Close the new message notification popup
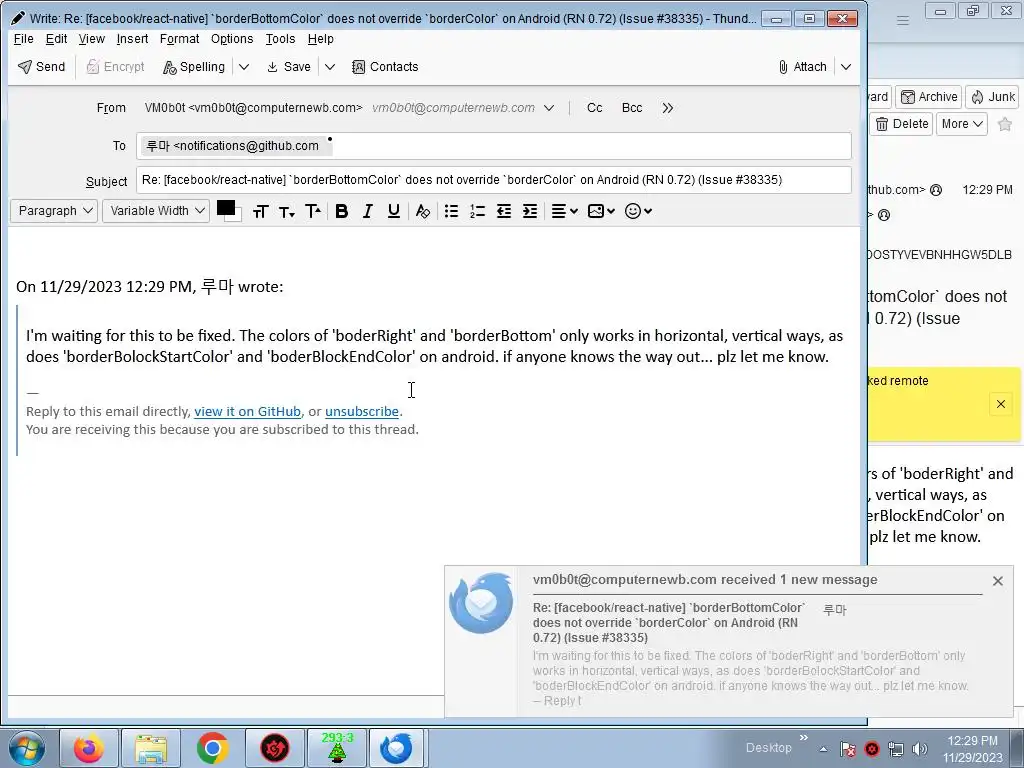Screen dimensions: 1024x768 tap(997, 581)
